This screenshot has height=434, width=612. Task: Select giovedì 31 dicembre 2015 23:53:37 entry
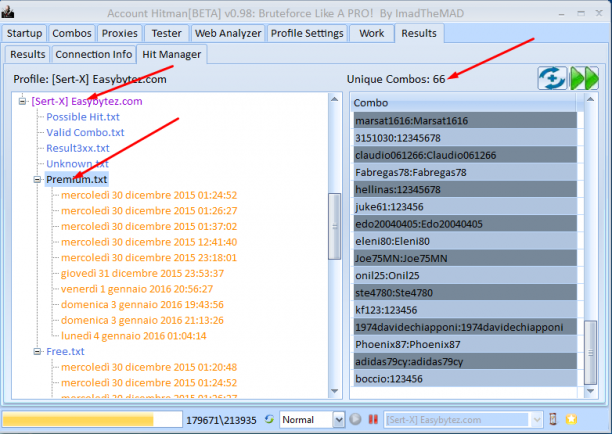coord(142,273)
